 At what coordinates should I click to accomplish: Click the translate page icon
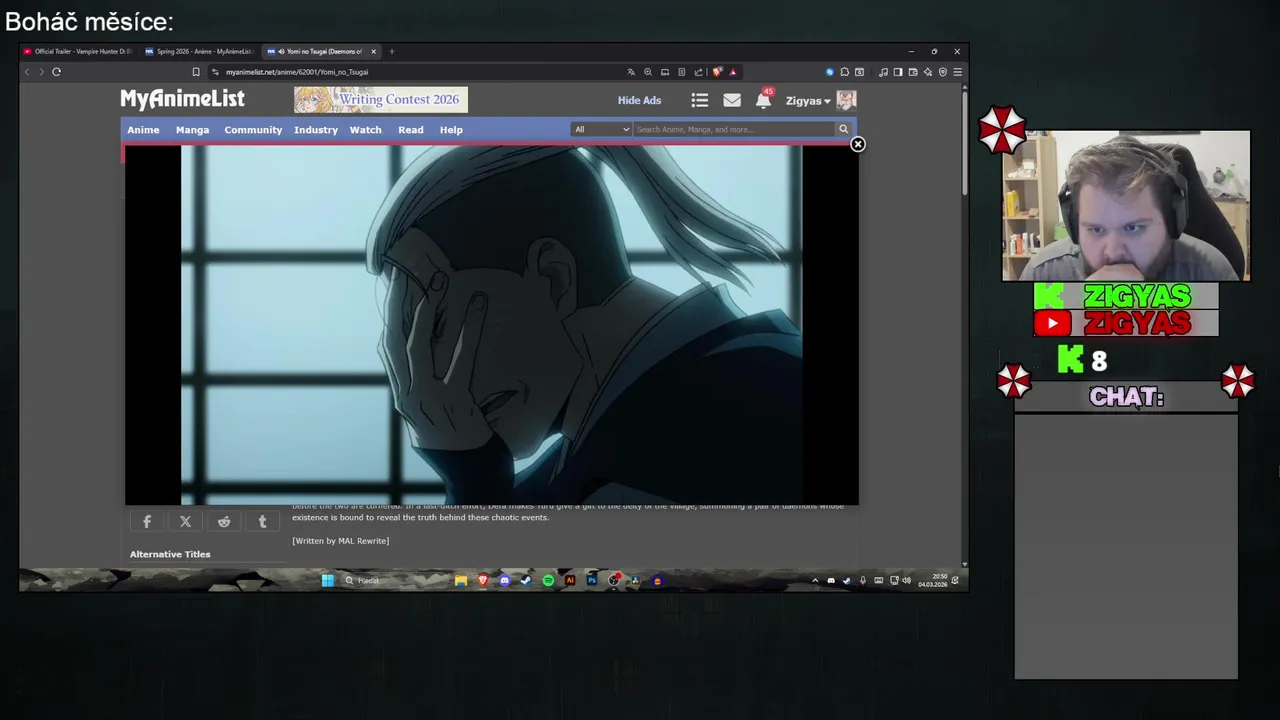631,72
